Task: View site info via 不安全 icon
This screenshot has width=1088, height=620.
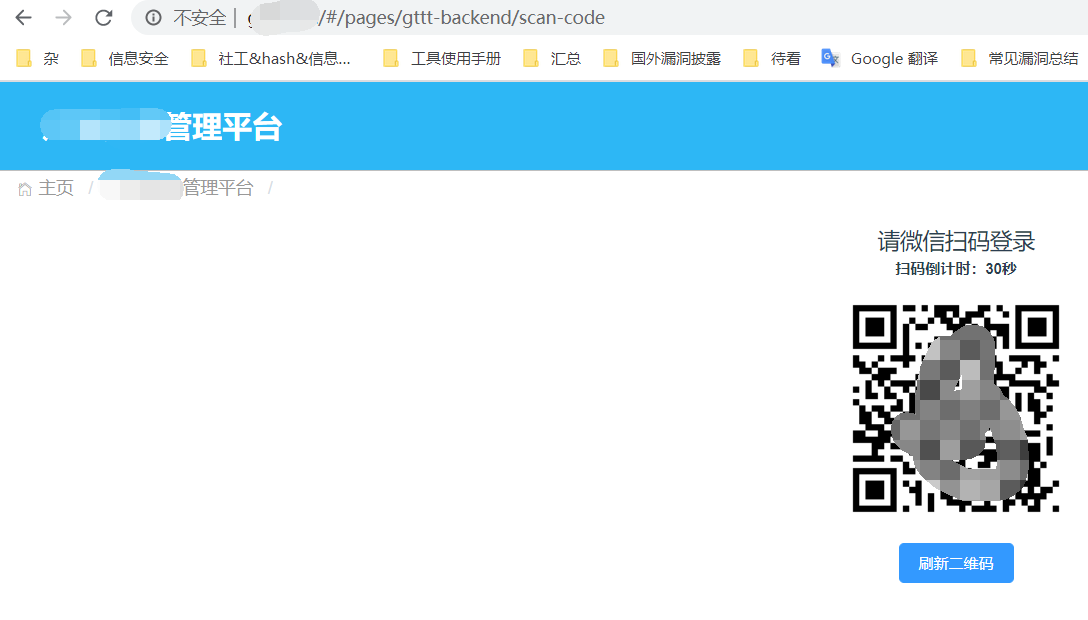Action: coord(153,17)
